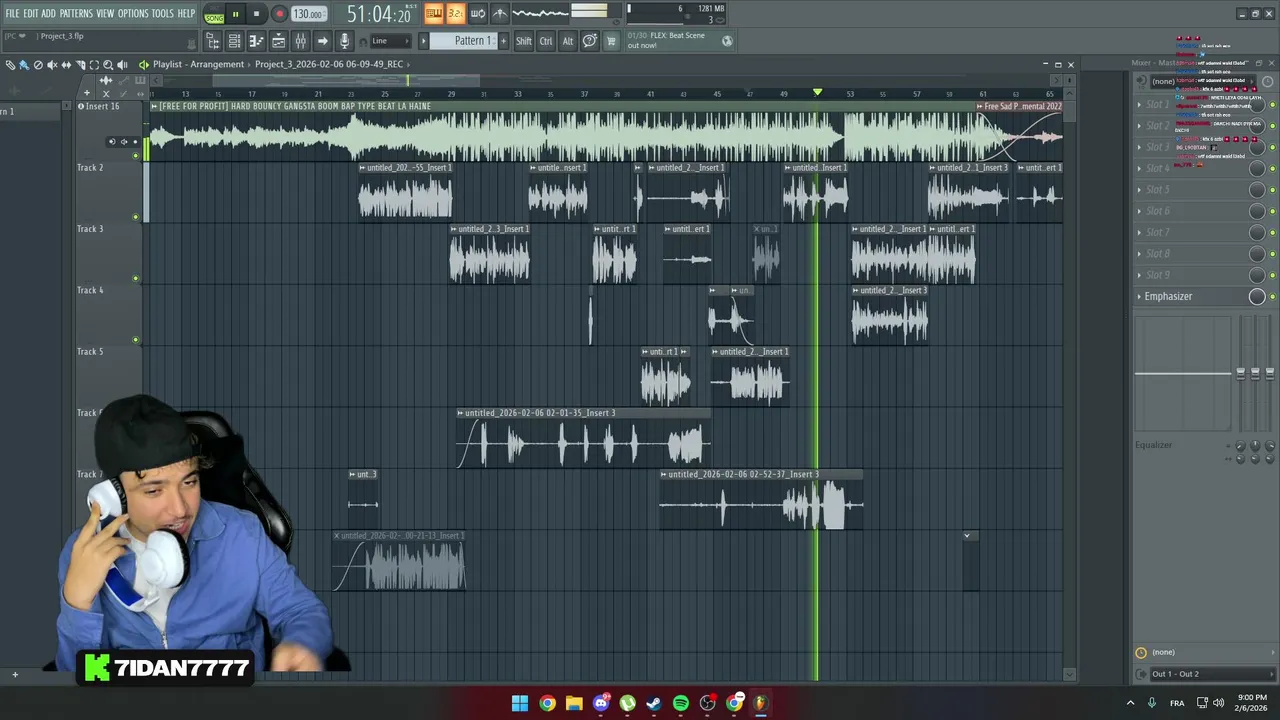Open the OPTIONS menu
Viewport: 1280px width, 720px height.
point(133,13)
